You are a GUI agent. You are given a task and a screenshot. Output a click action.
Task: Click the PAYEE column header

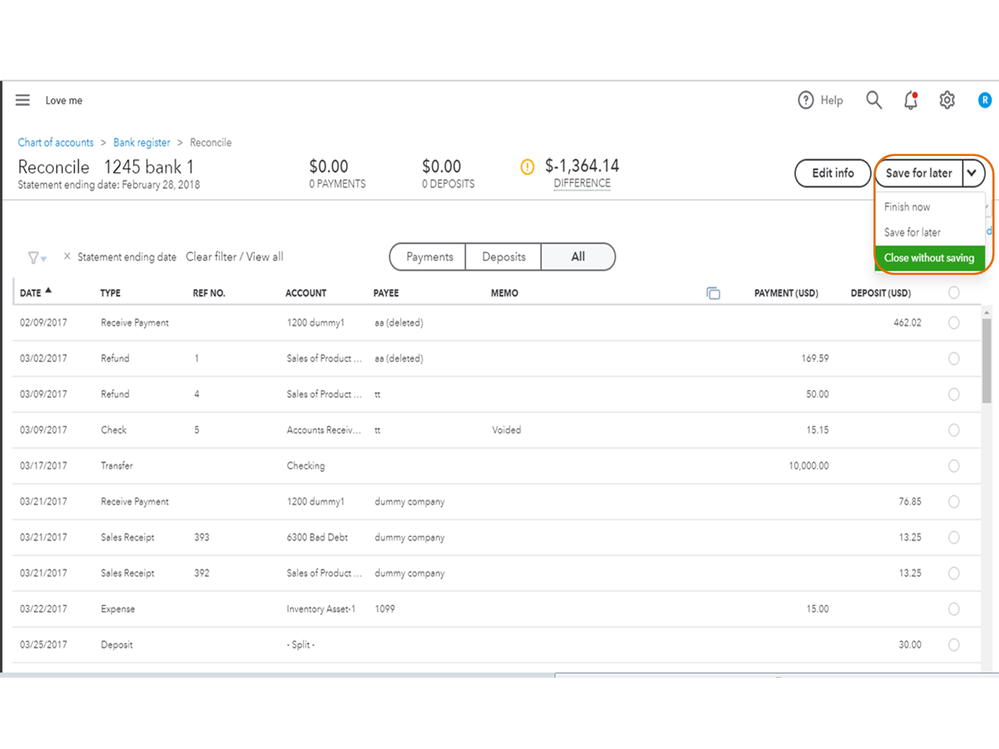coord(386,293)
